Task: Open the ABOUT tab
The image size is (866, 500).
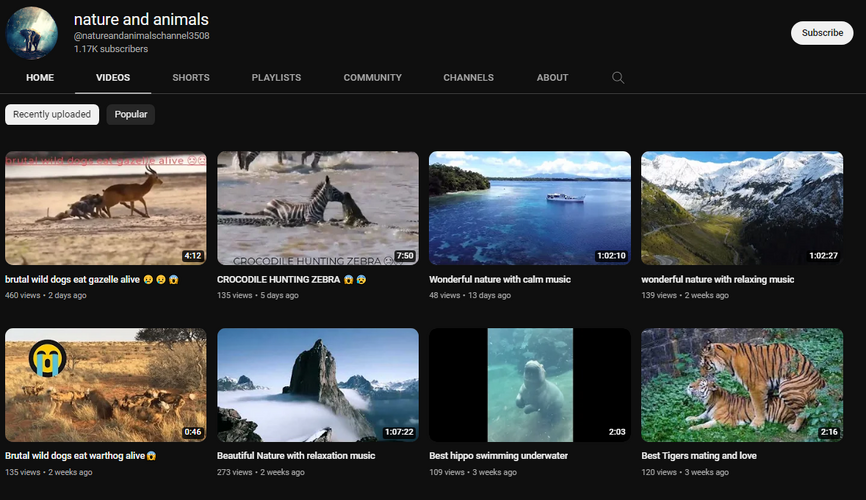Action: (x=552, y=78)
